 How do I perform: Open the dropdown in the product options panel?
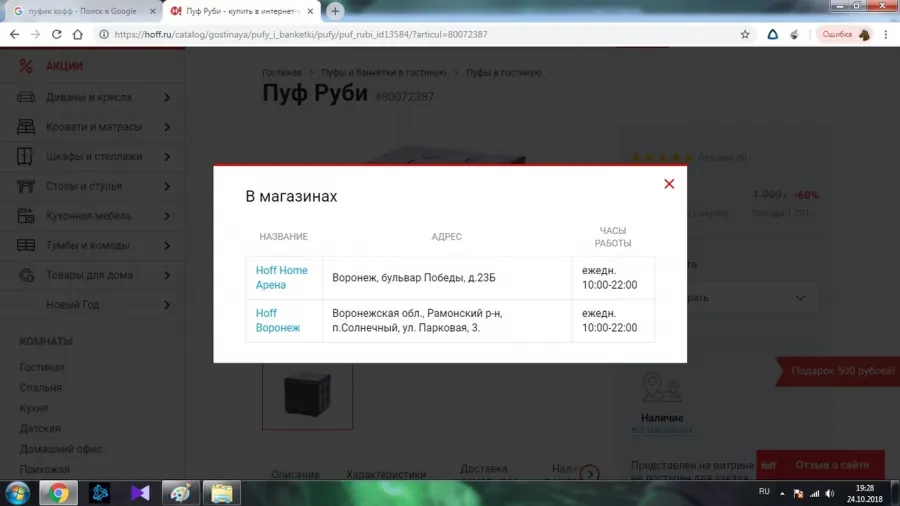click(x=752, y=298)
